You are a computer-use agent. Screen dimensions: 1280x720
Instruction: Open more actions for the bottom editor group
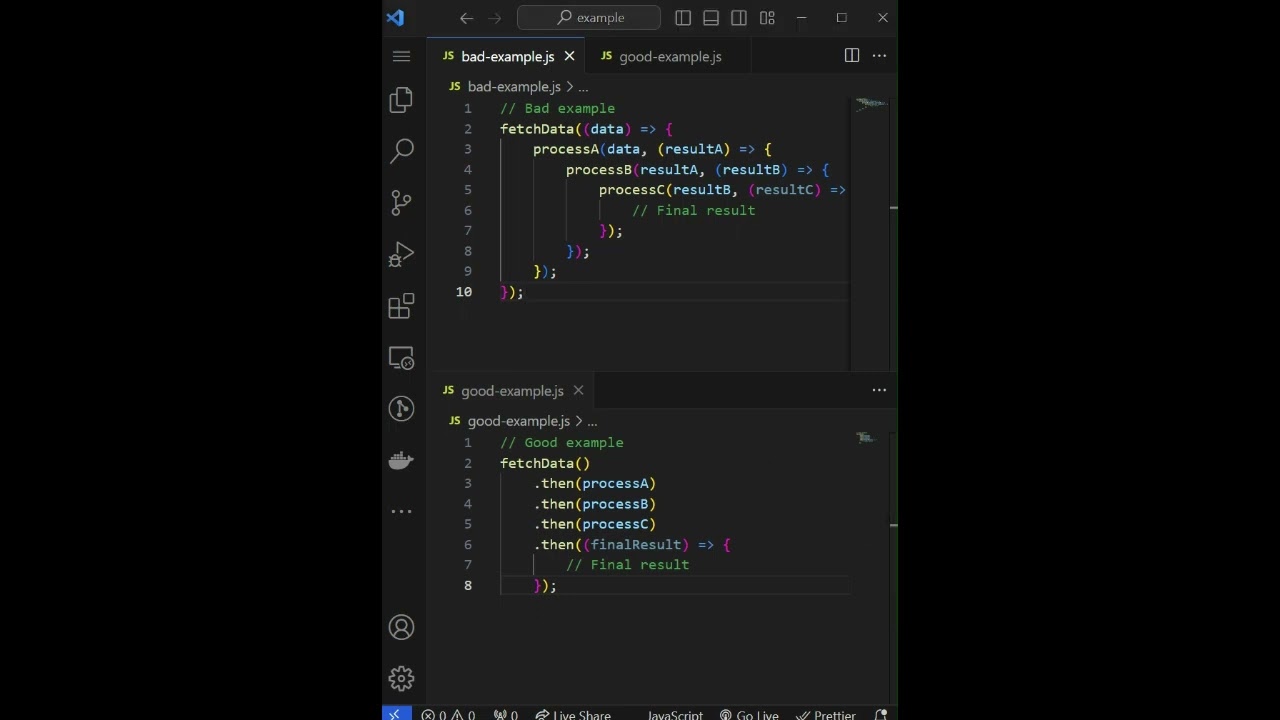click(879, 390)
